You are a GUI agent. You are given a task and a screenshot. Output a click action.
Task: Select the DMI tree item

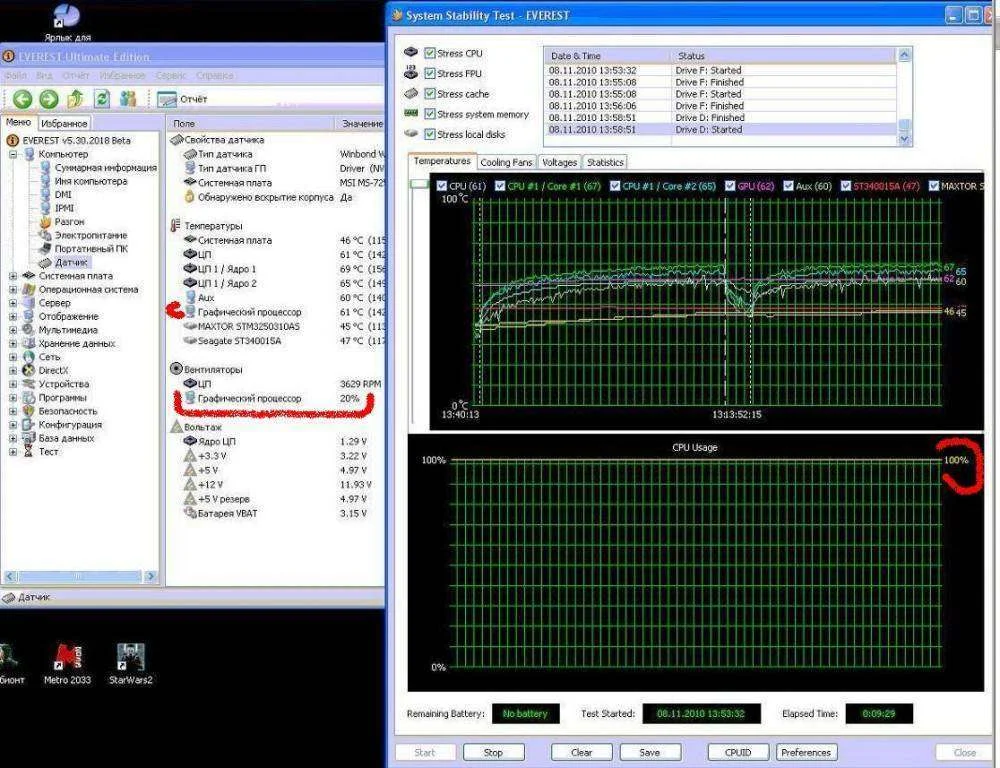[63, 195]
